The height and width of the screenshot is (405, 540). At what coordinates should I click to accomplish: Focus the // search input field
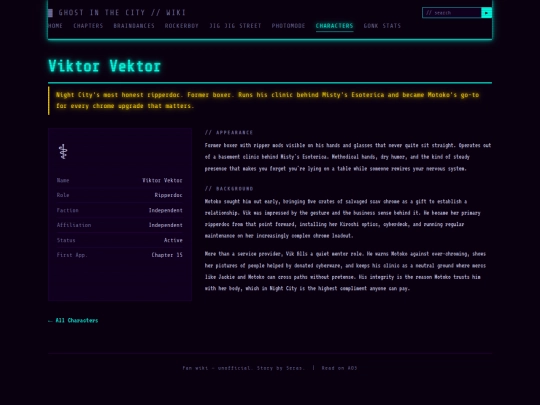pos(452,13)
